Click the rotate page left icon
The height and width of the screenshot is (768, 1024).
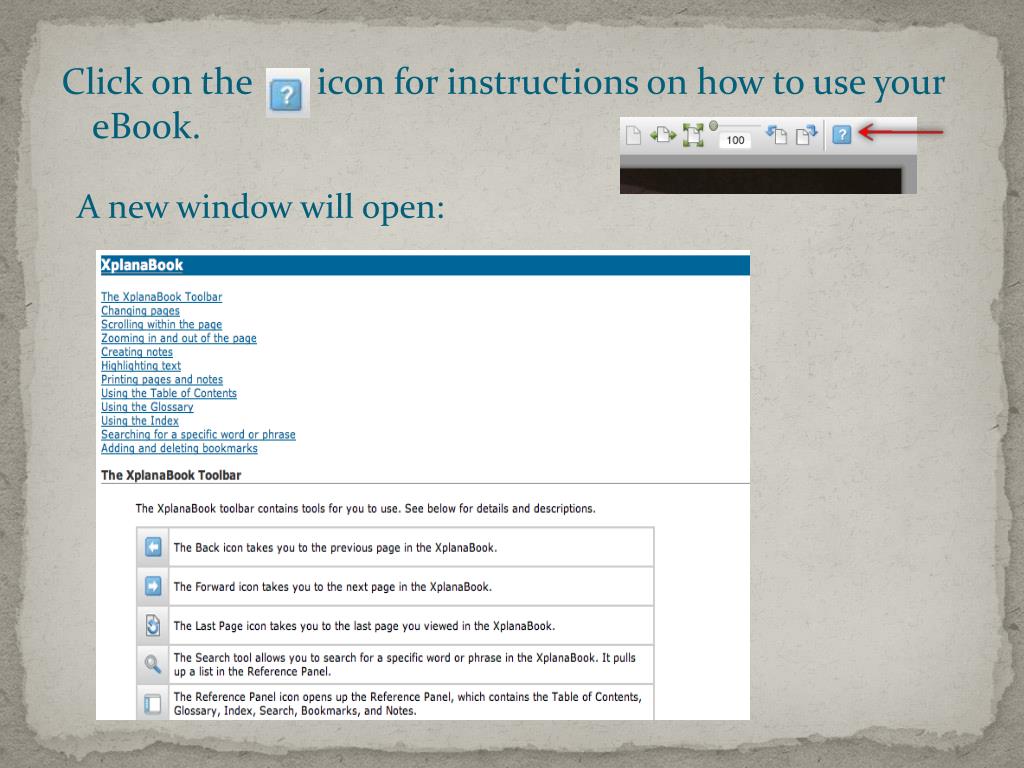777,135
